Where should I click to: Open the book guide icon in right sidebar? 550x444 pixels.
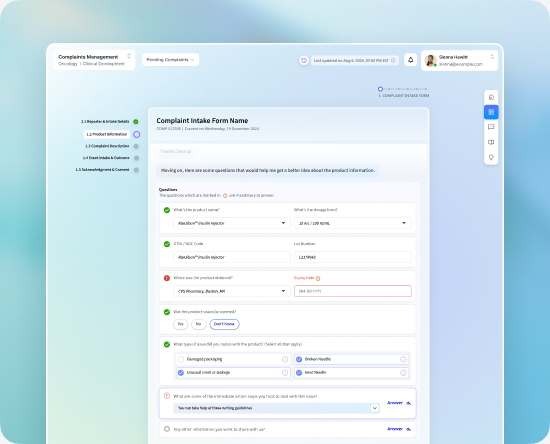click(491, 142)
